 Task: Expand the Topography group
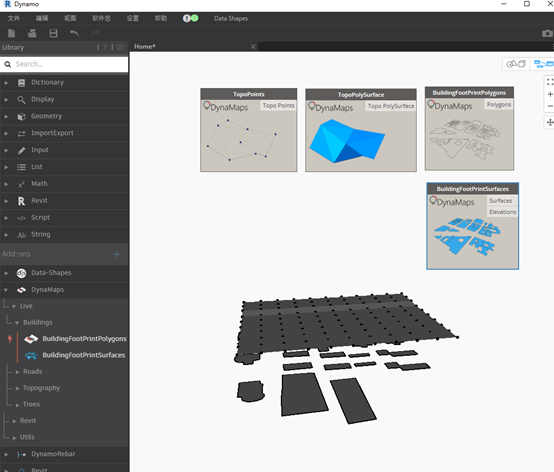17,388
